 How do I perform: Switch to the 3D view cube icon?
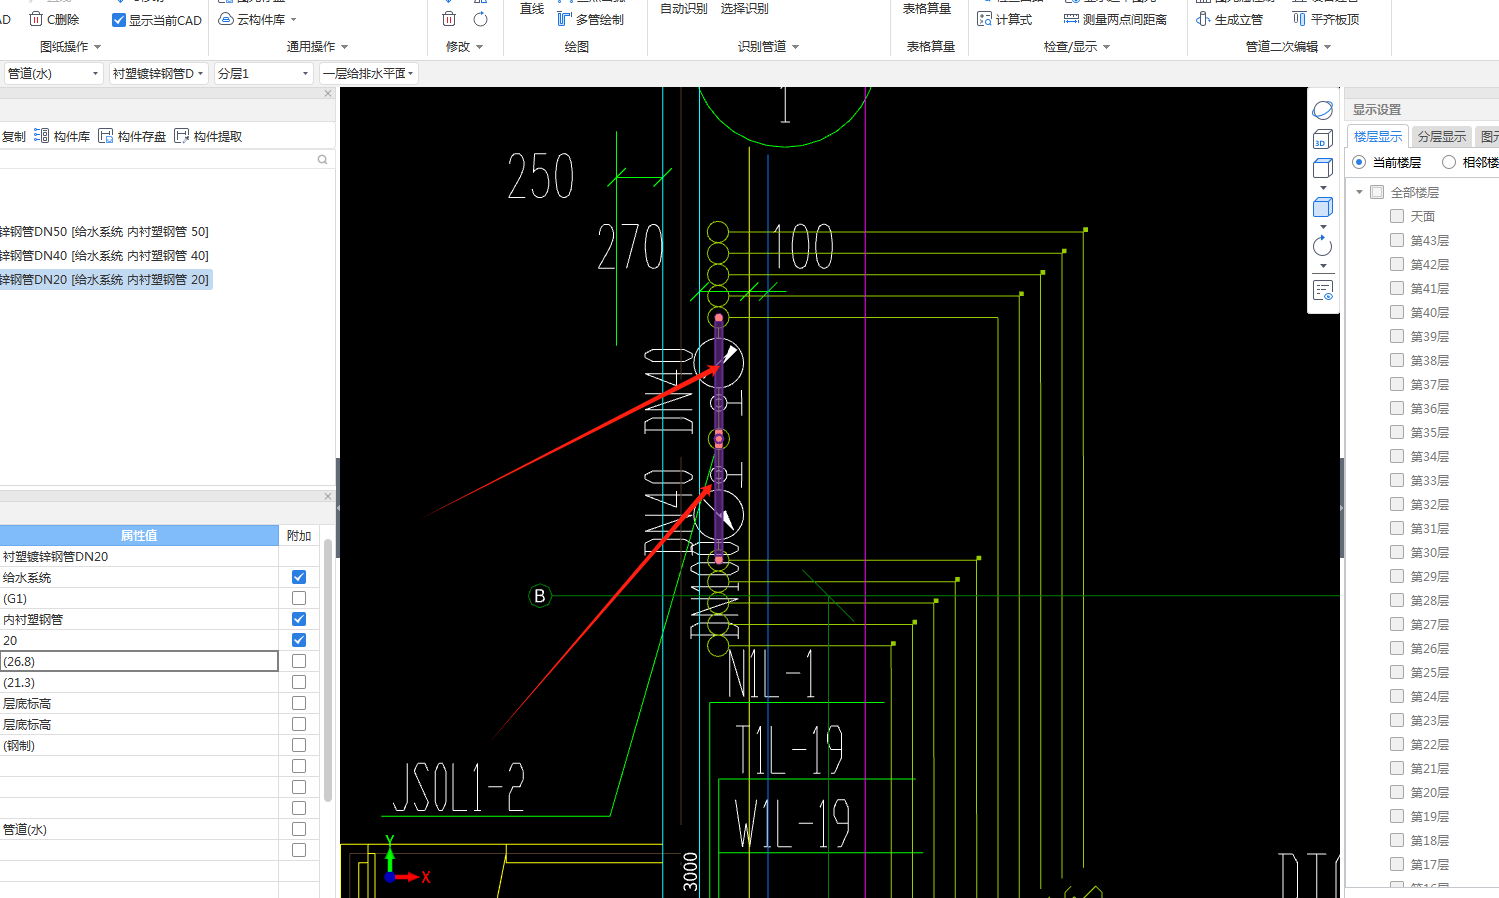[1323, 139]
